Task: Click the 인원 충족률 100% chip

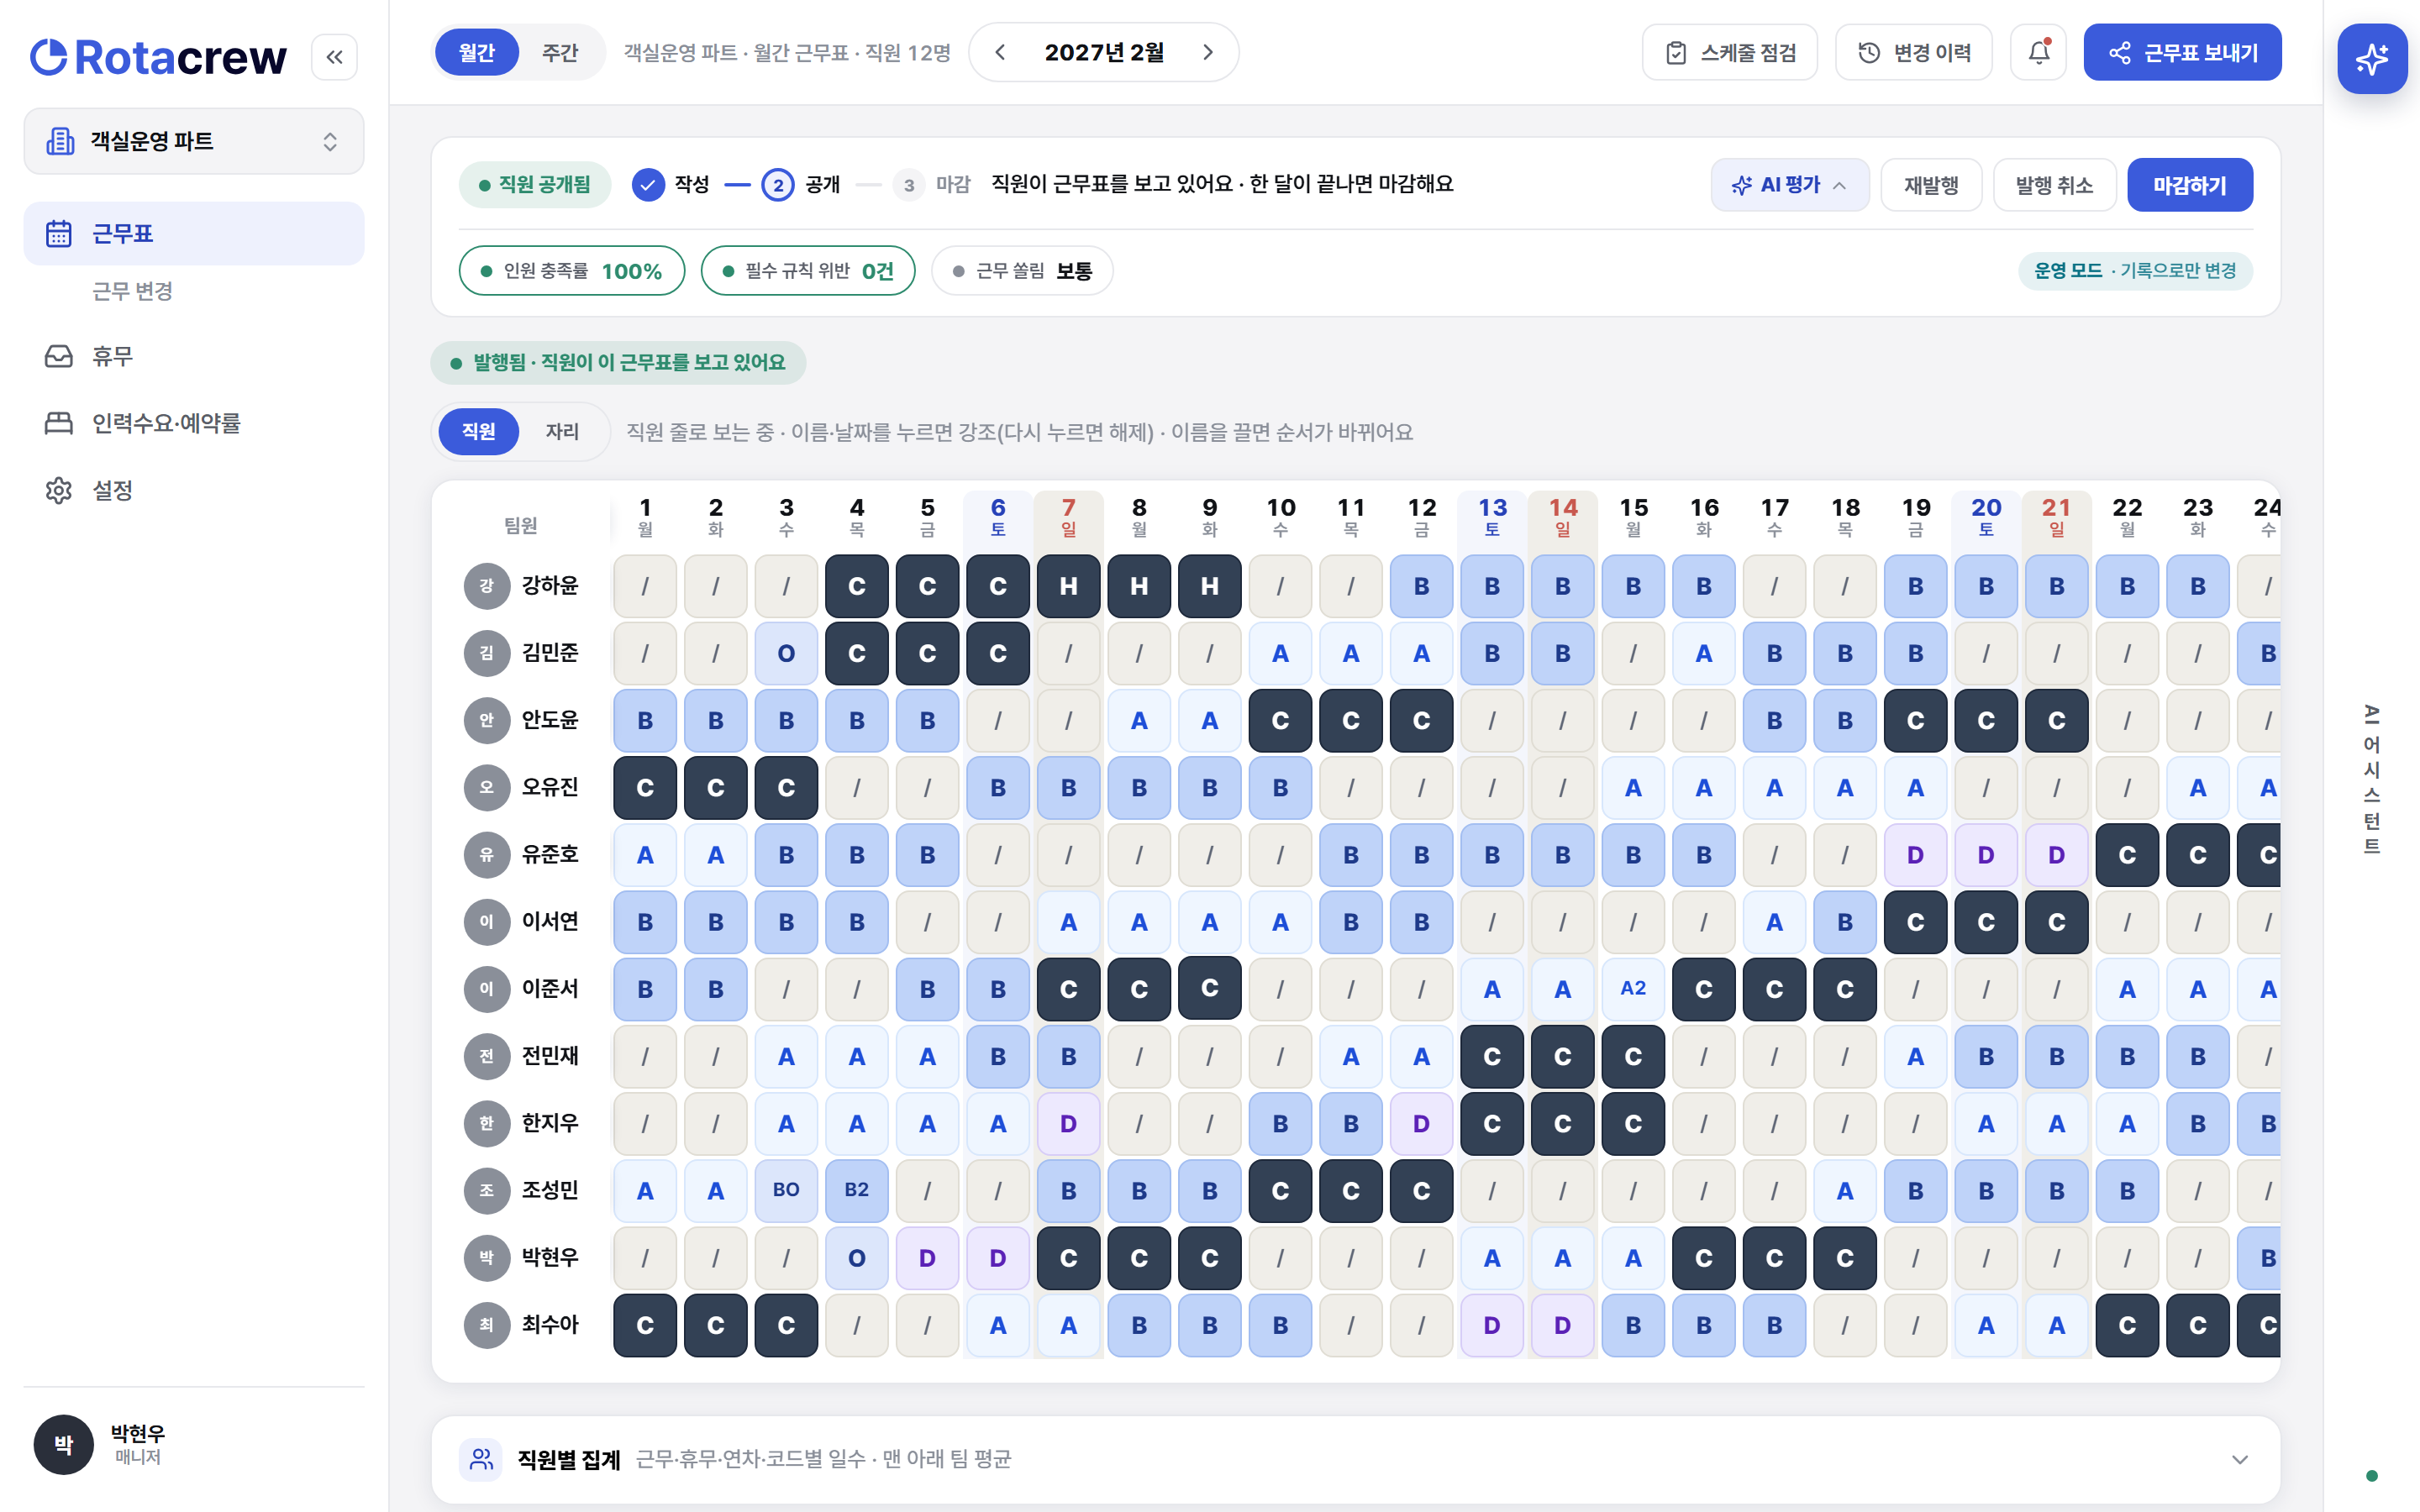Action: click(571, 271)
